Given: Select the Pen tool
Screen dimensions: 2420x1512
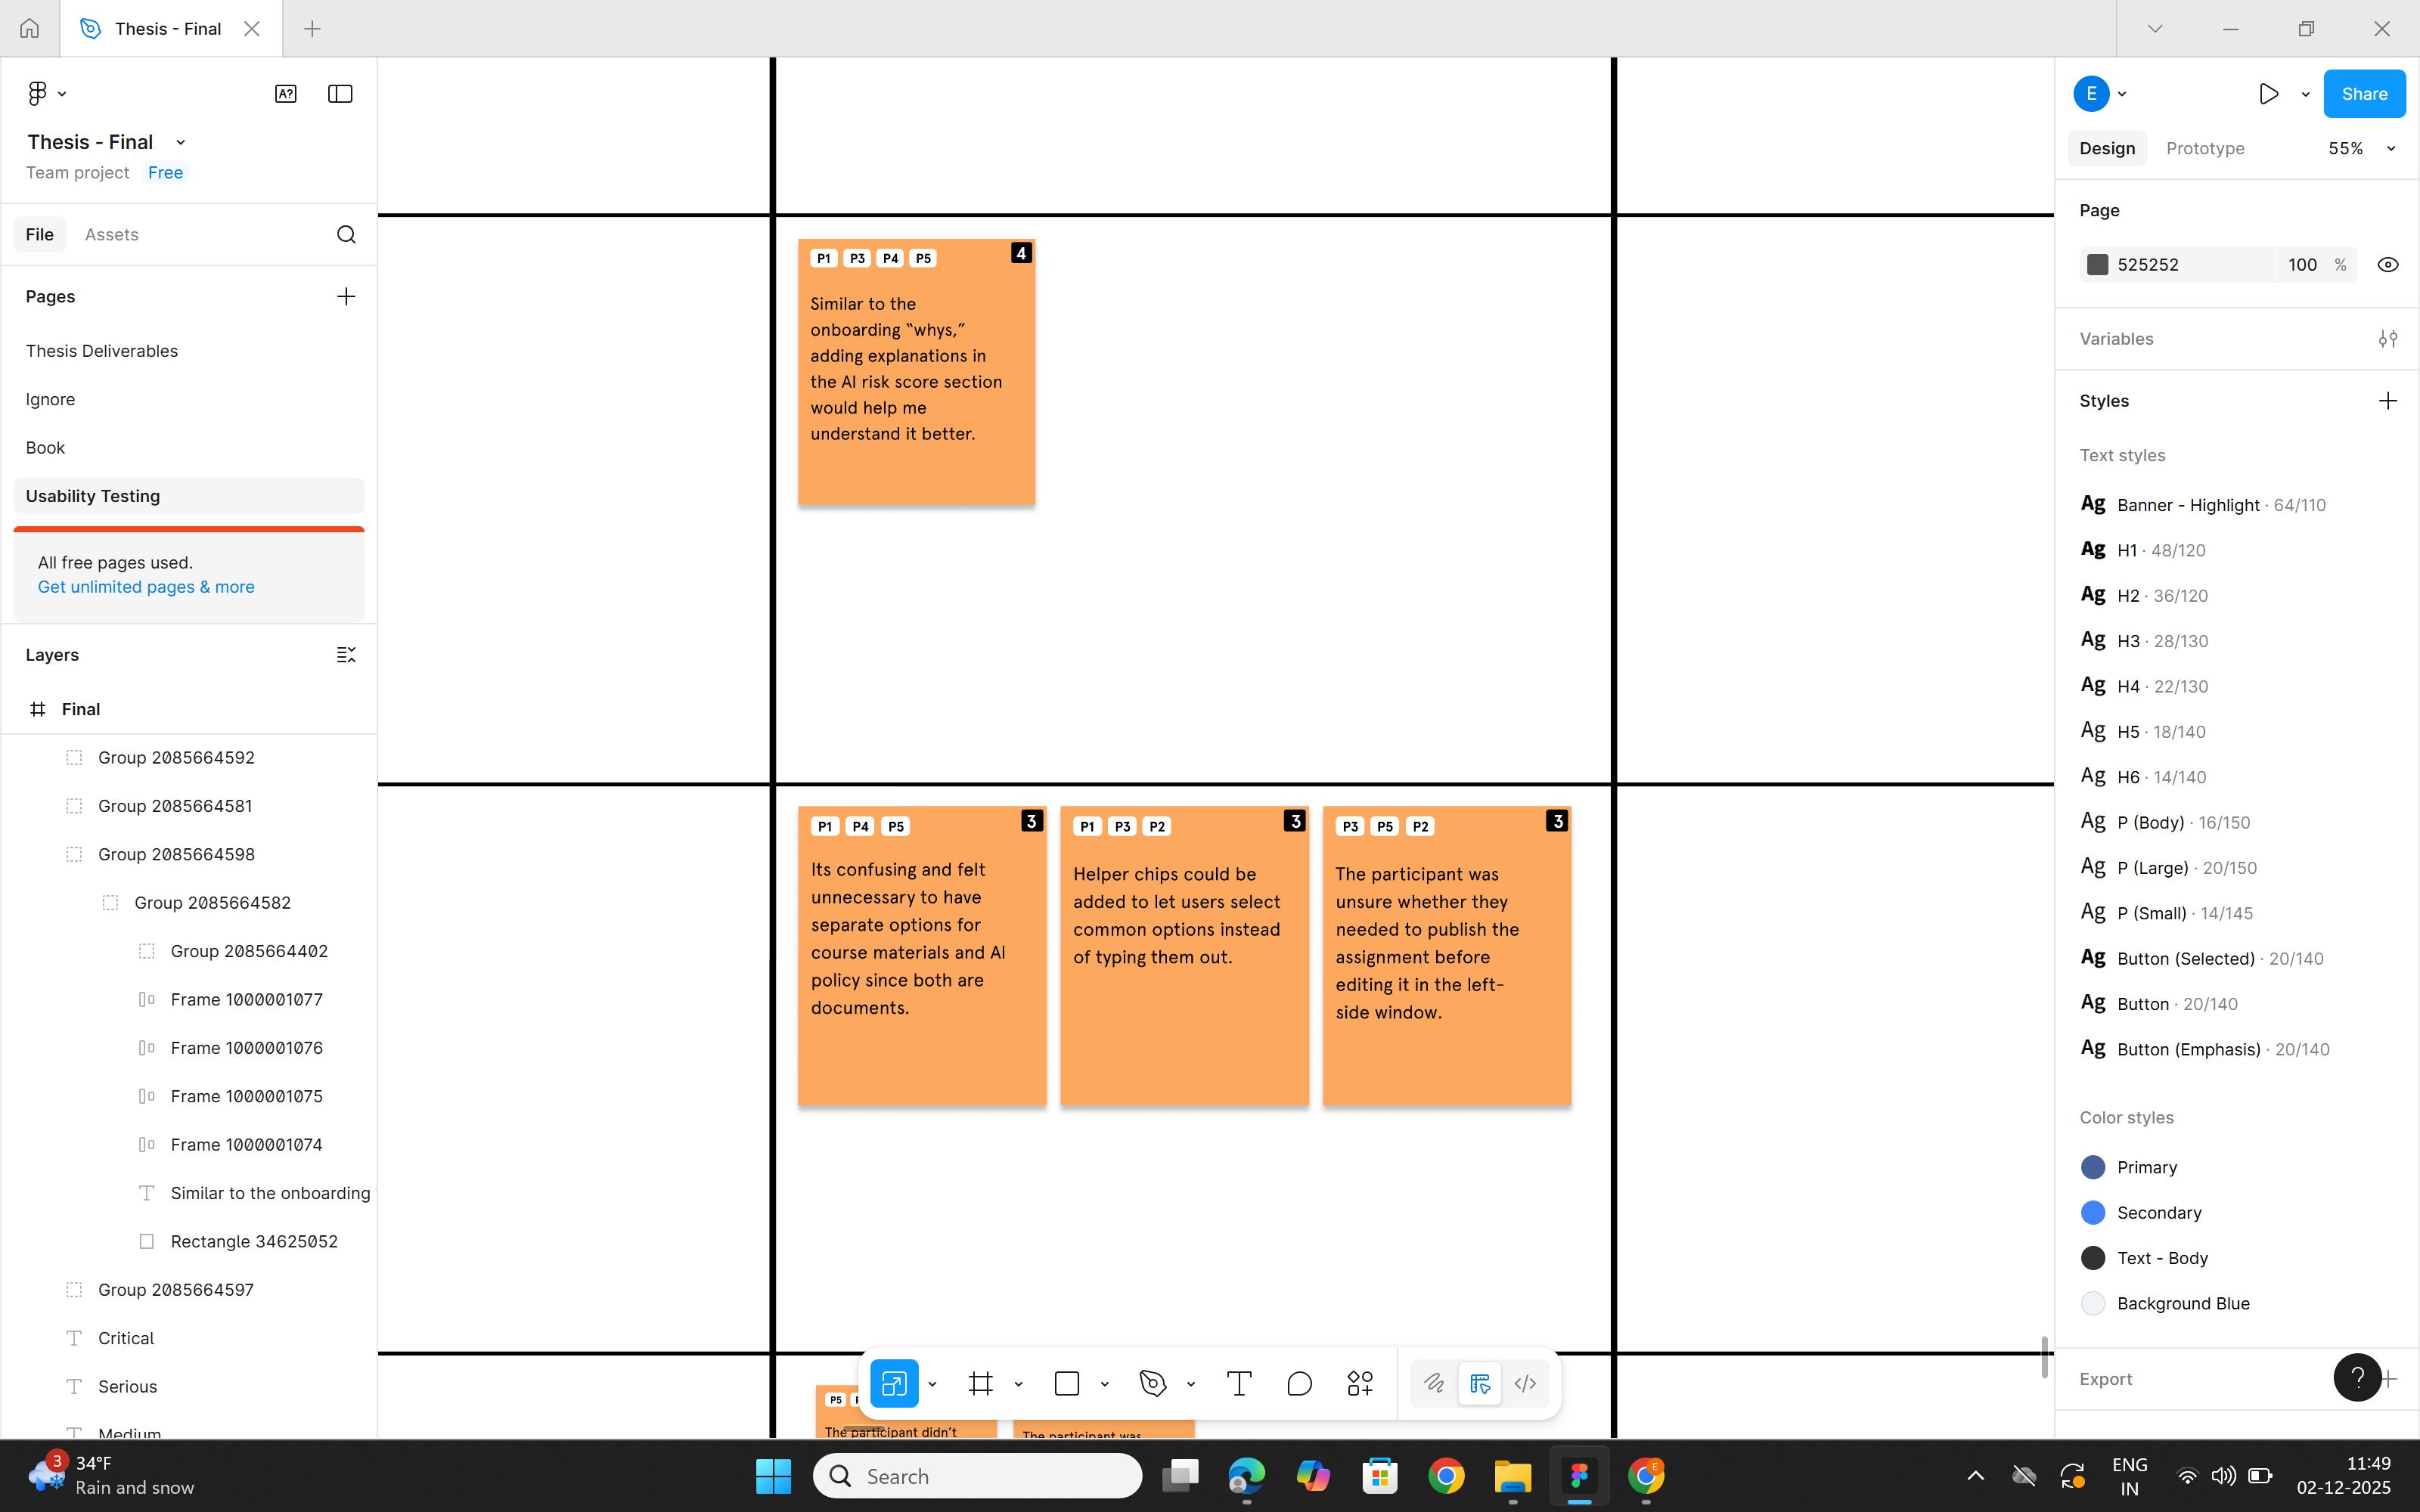Looking at the screenshot, I should [x=1153, y=1384].
